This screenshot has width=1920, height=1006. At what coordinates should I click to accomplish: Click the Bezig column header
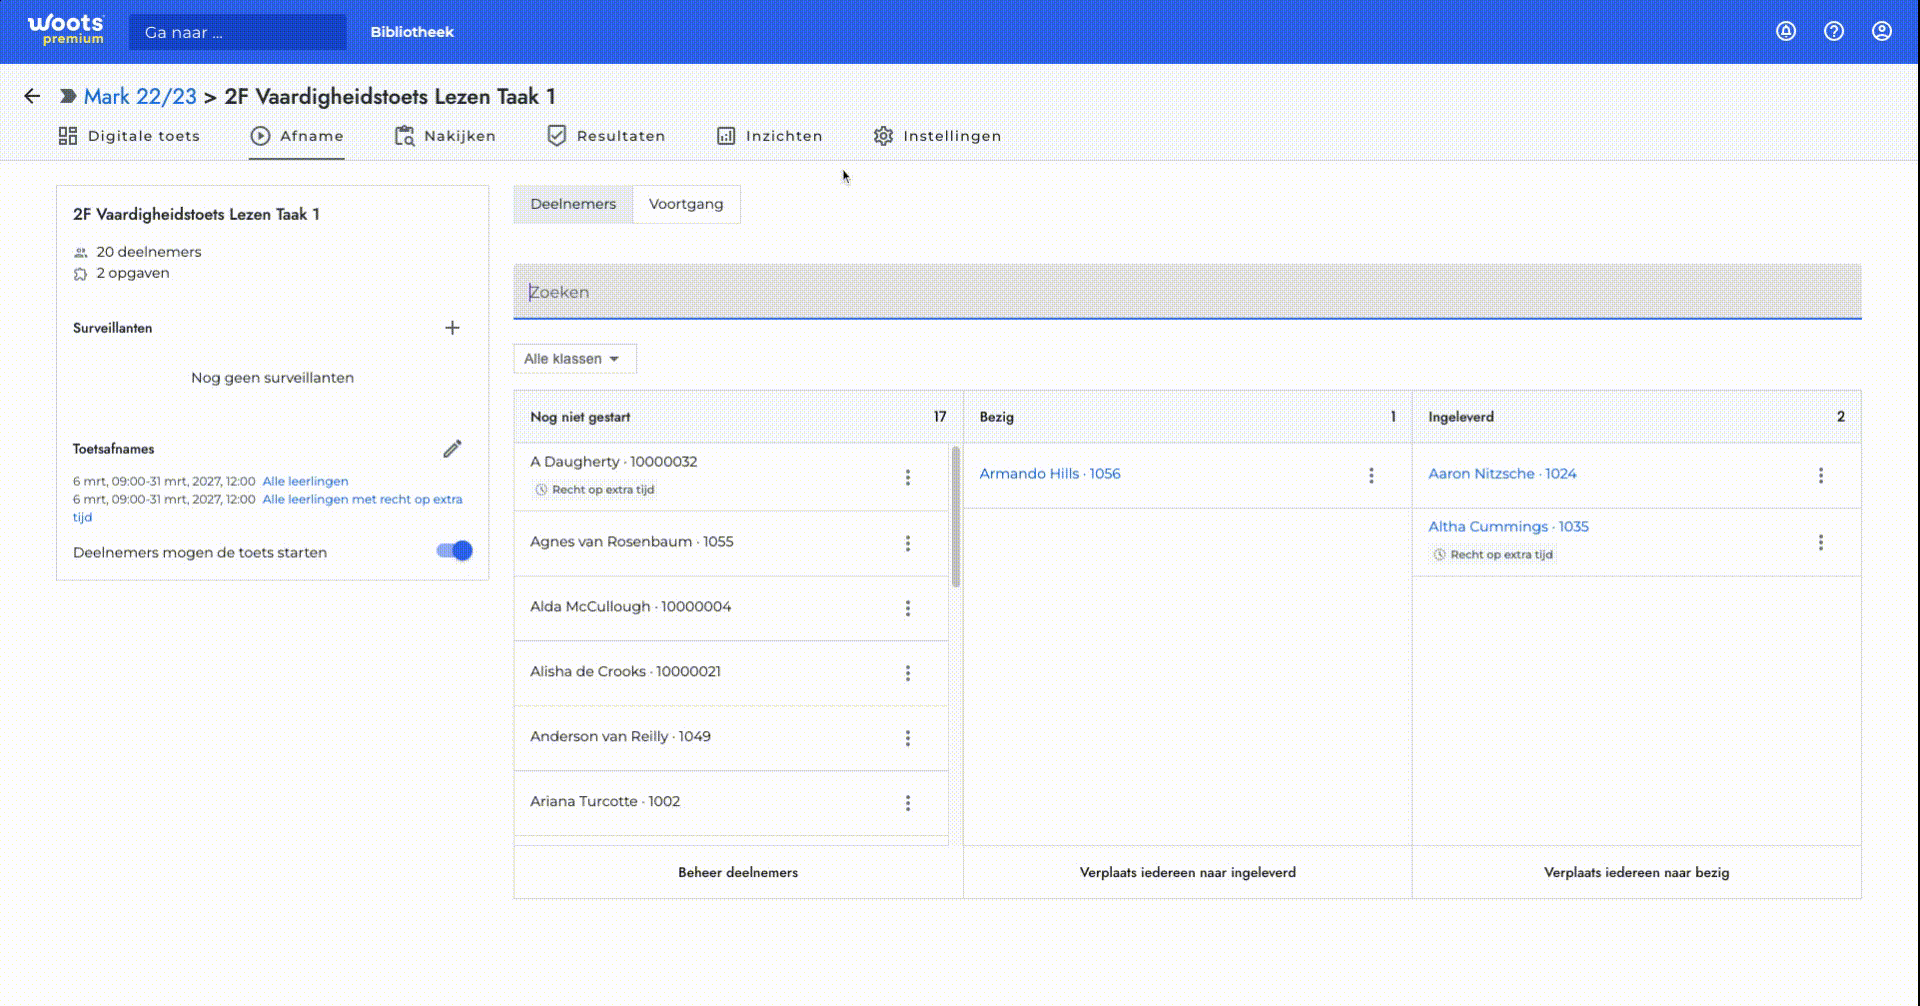pyautogui.click(x=1187, y=417)
